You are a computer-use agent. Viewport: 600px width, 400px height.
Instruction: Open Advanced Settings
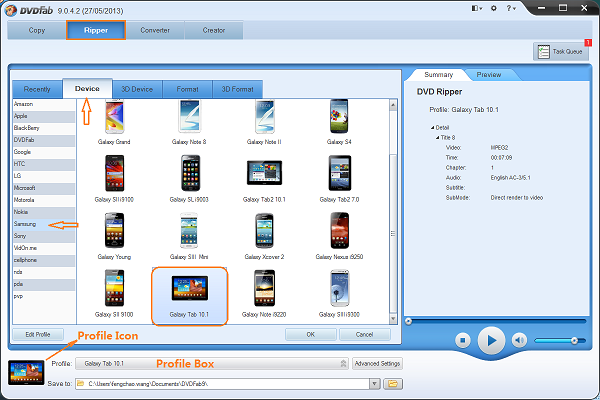tap(377, 364)
